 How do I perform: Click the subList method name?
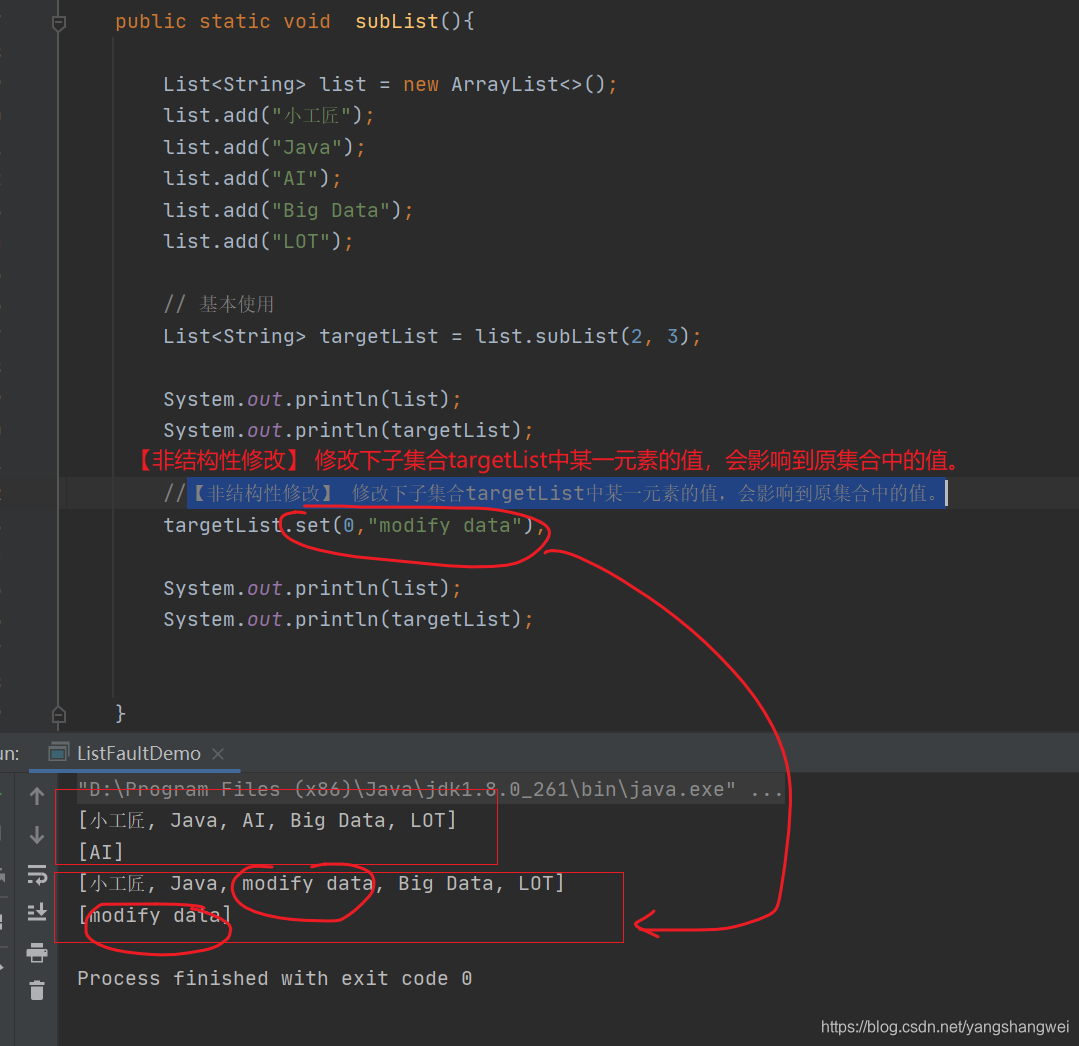[397, 21]
